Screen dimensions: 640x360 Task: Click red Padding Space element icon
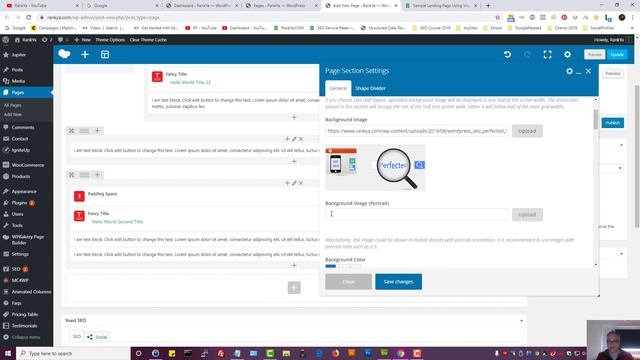click(x=79, y=196)
